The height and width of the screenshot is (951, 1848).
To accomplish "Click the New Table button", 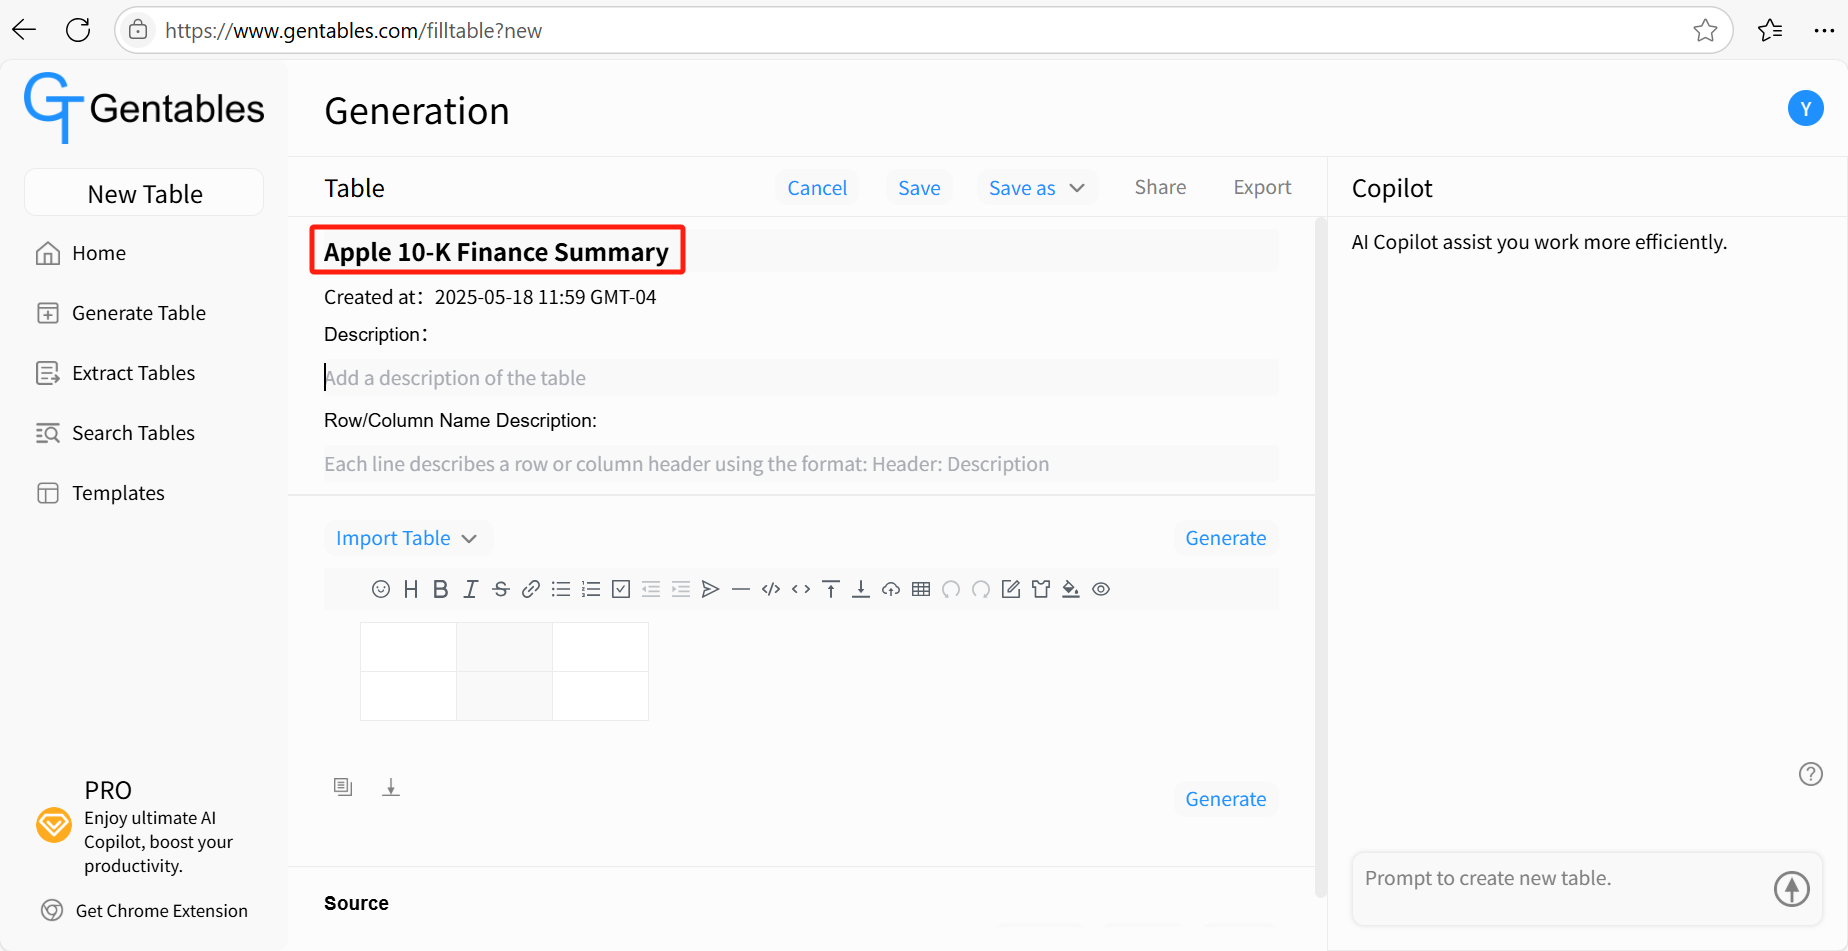I will click(144, 193).
